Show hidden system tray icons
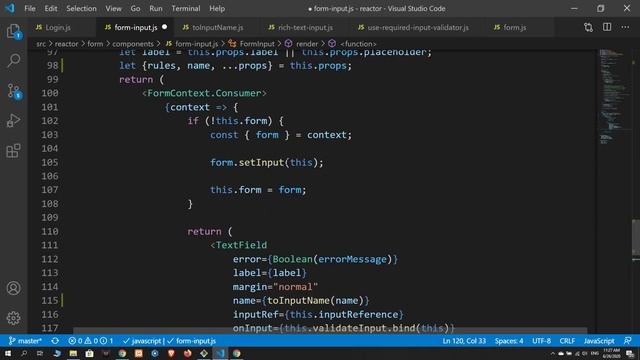The width and height of the screenshot is (640, 360). coord(553,353)
